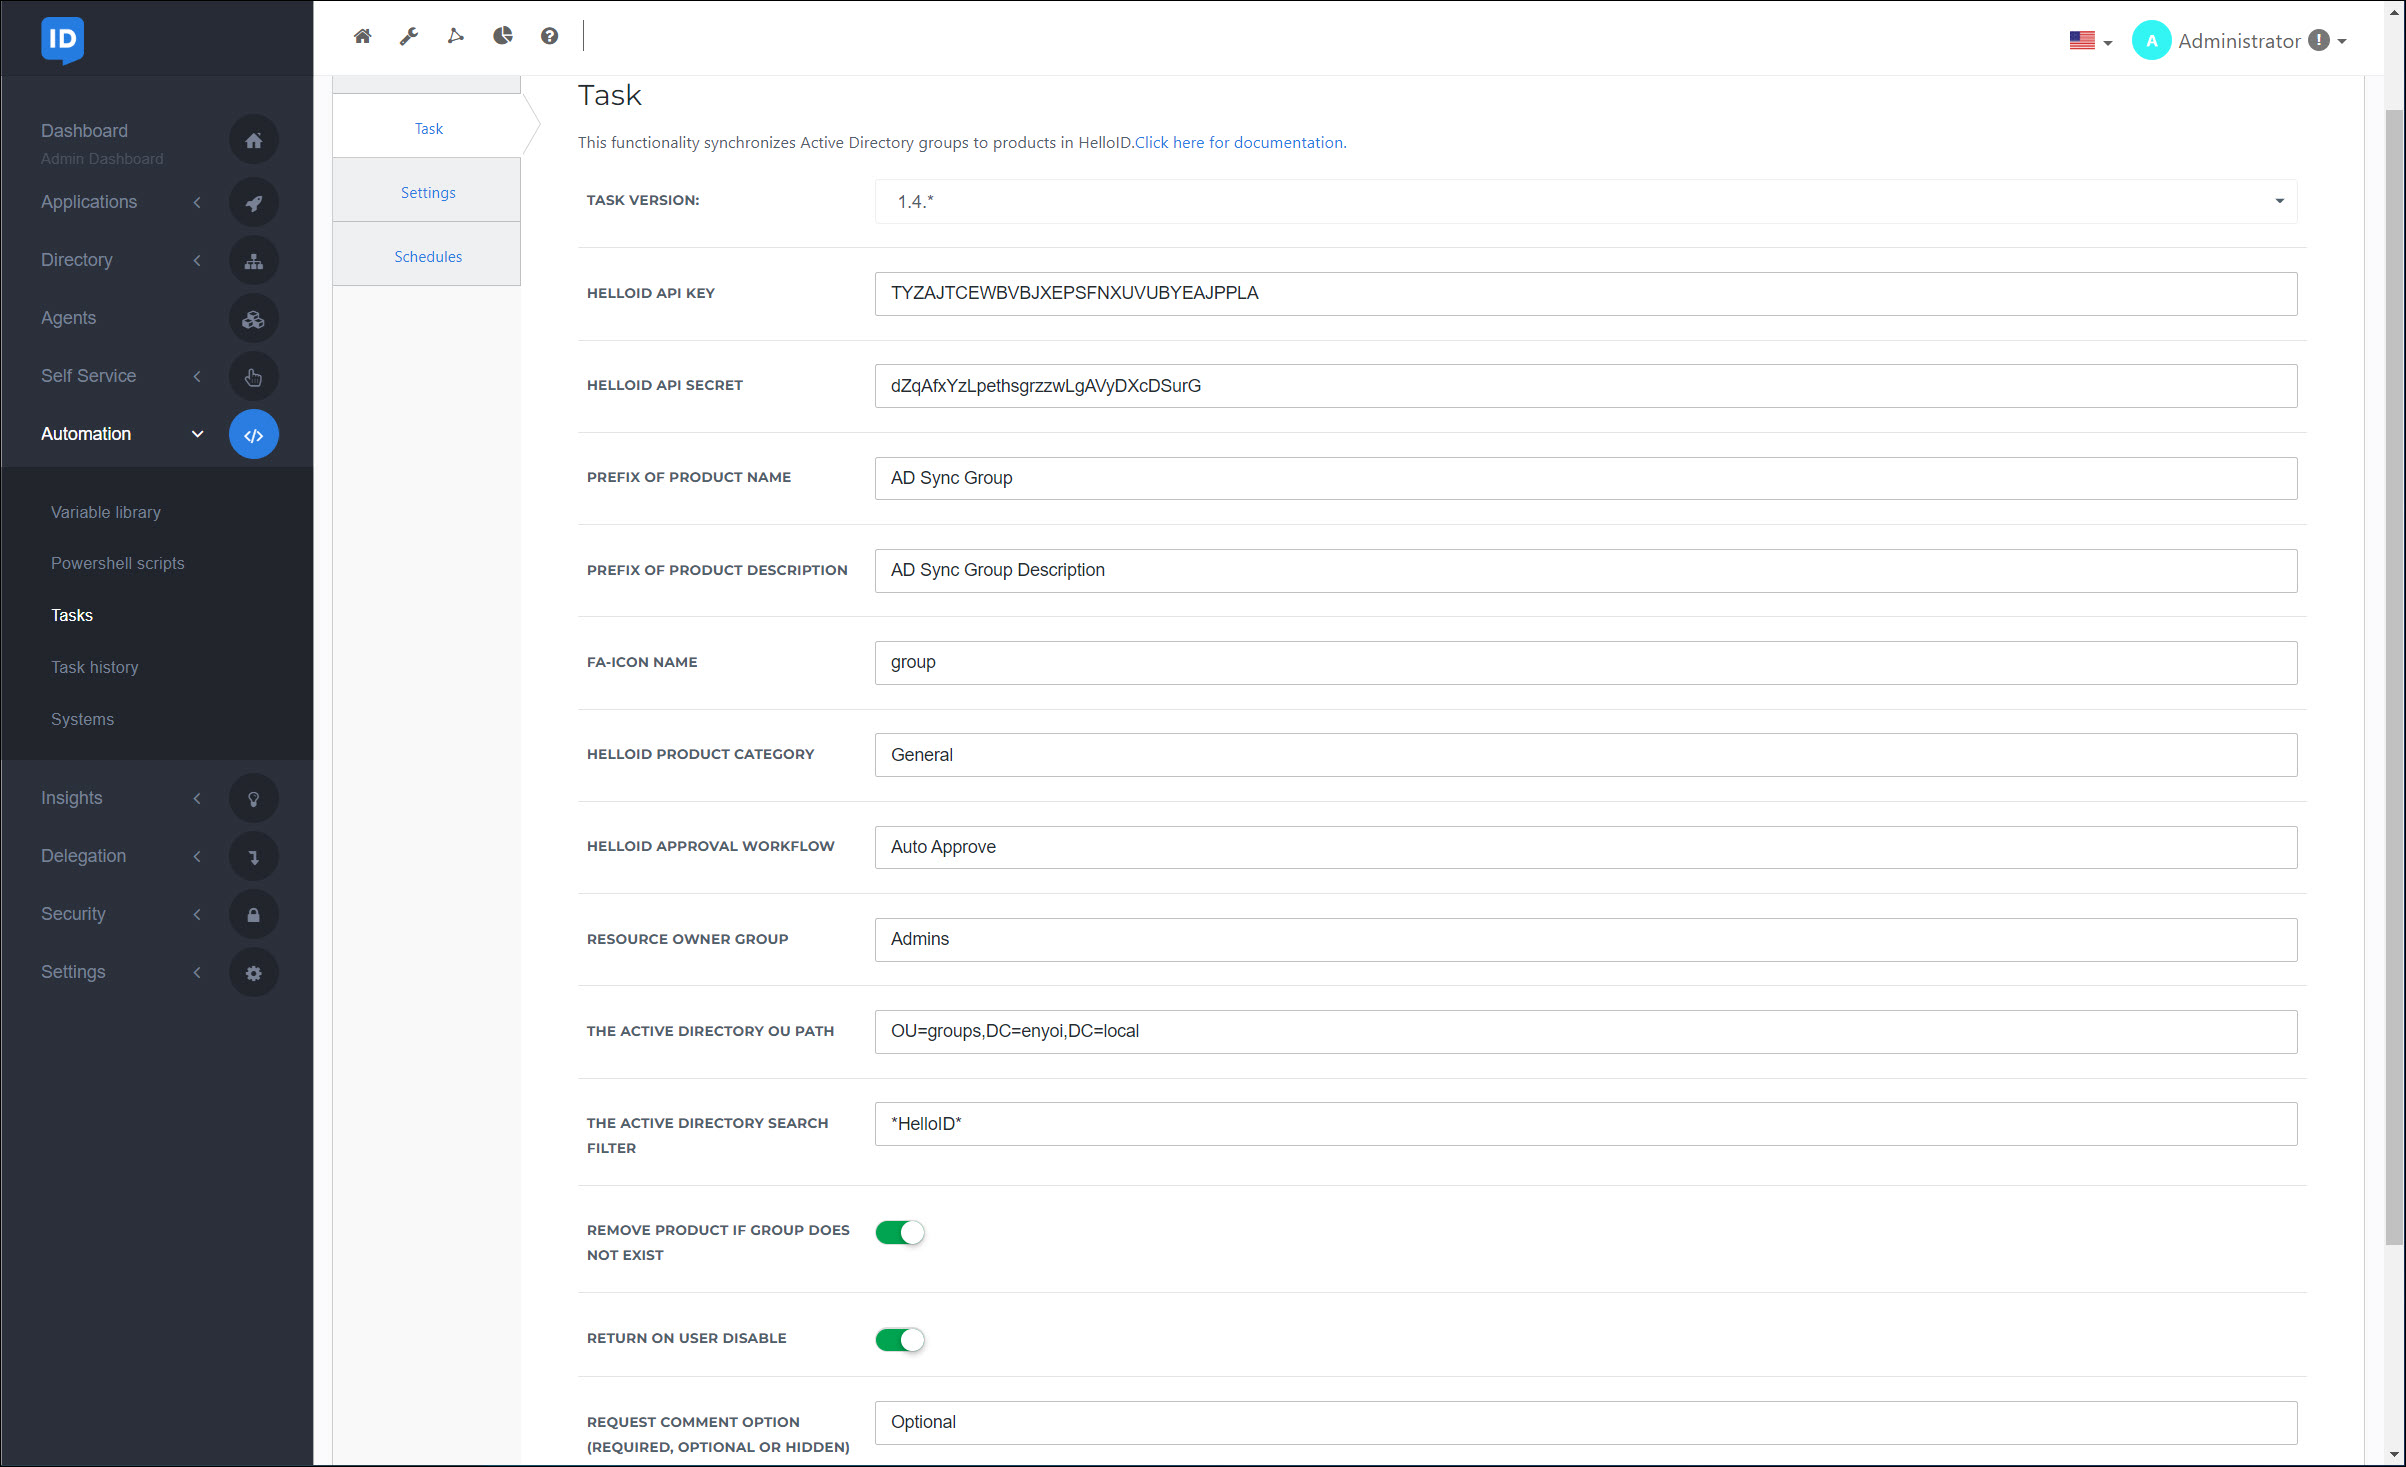Click the Prefix of Product Name field

(x=1585, y=478)
